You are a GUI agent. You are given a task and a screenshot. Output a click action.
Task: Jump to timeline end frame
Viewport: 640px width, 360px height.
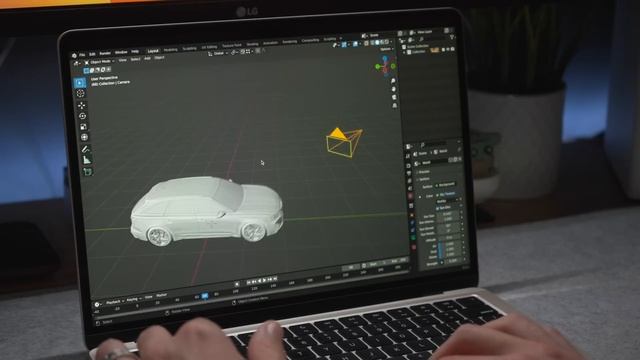[275, 279]
